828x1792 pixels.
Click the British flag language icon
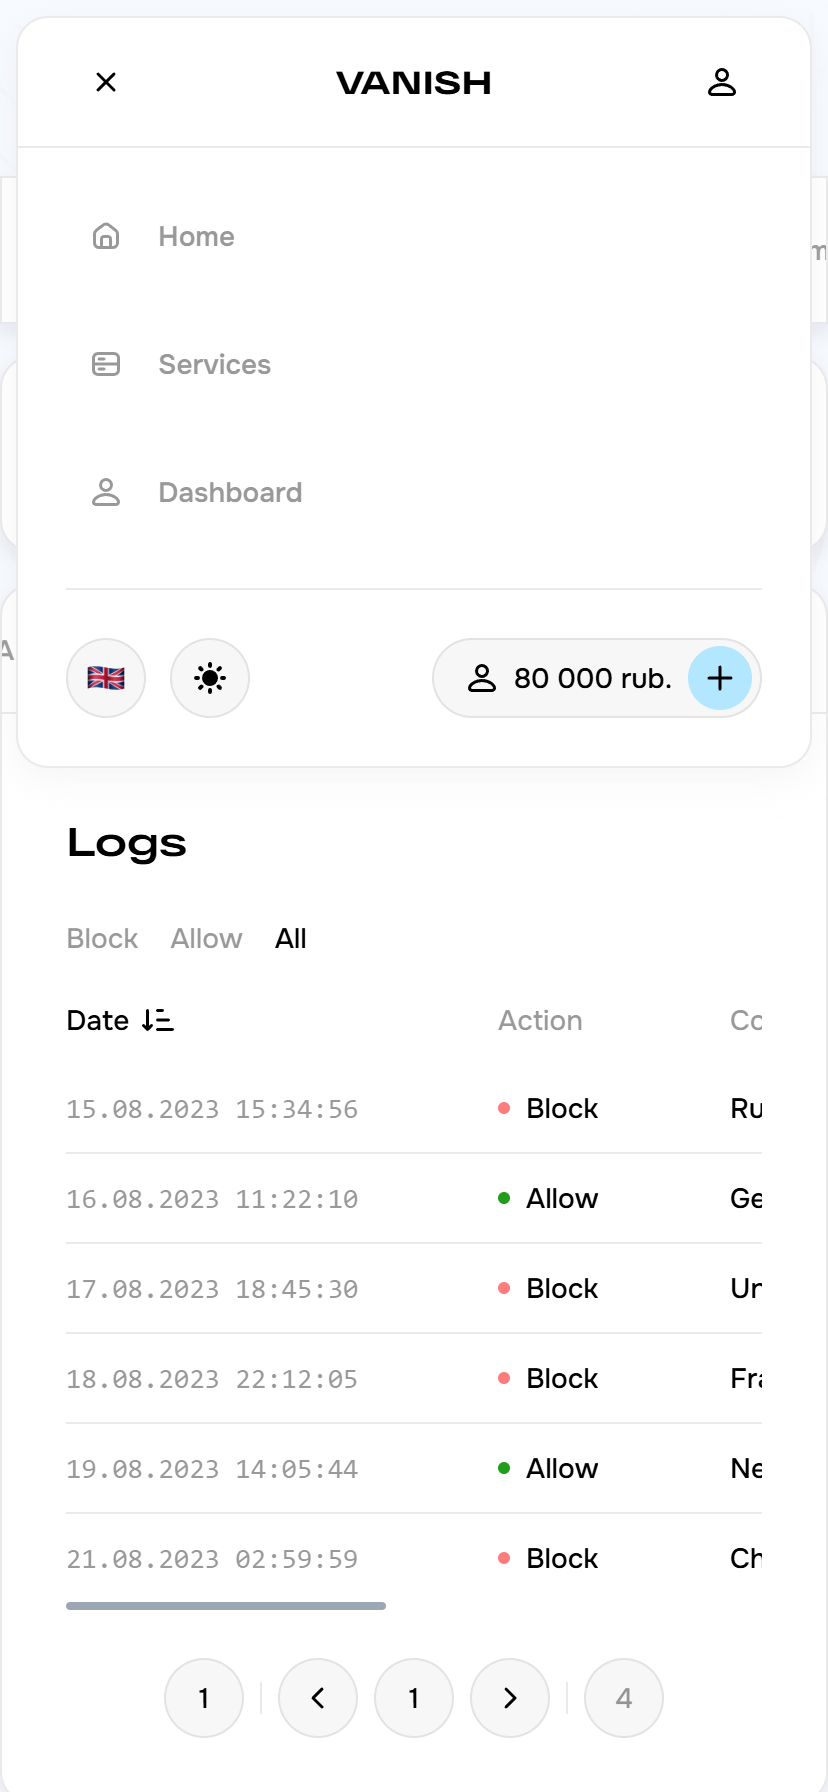(x=106, y=678)
